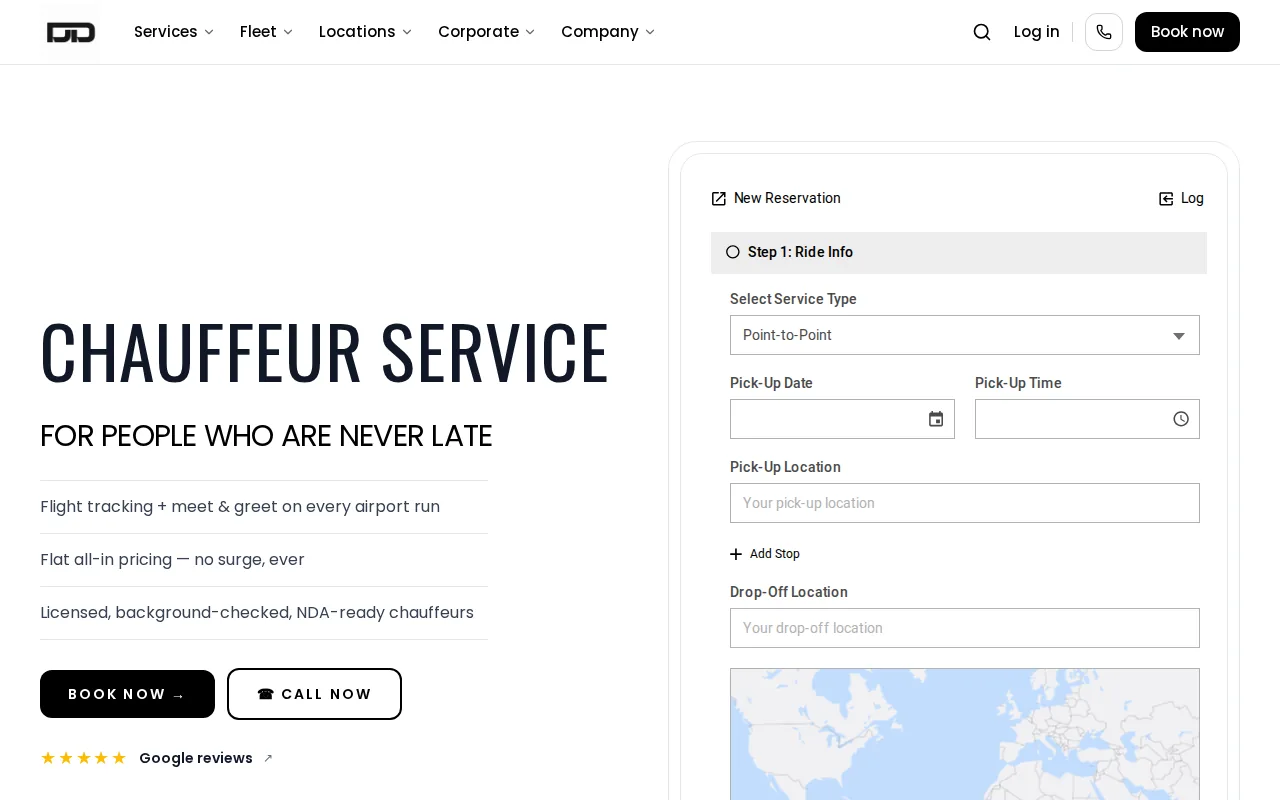Click the header Book now button
This screenshot has height=800, width=1280.
[x=1187, y=32]
